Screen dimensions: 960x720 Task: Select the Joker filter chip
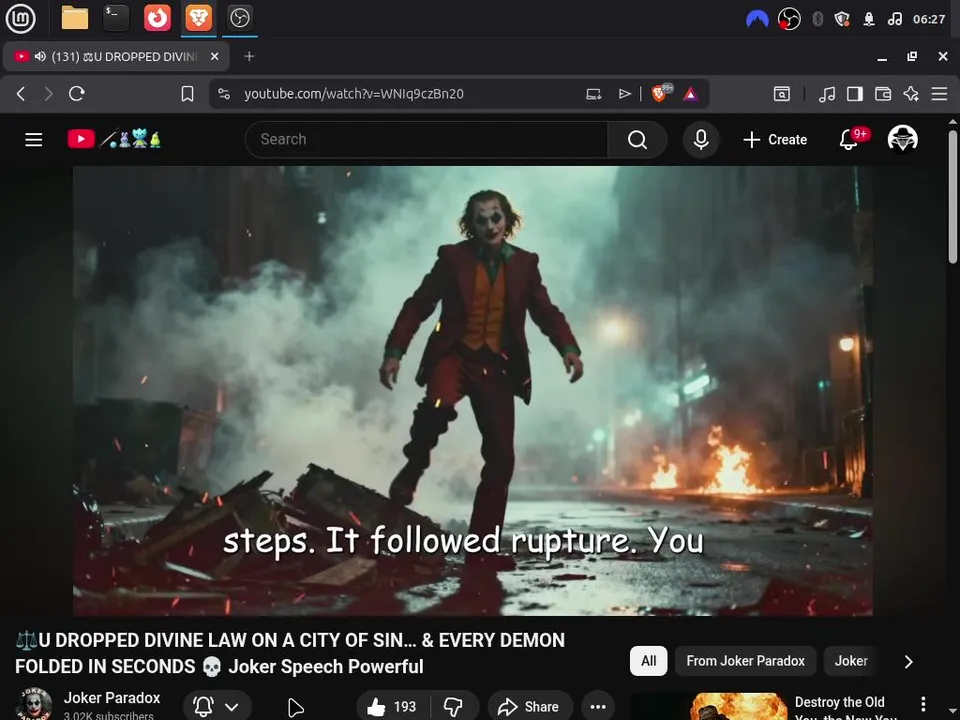click(851, 661)
